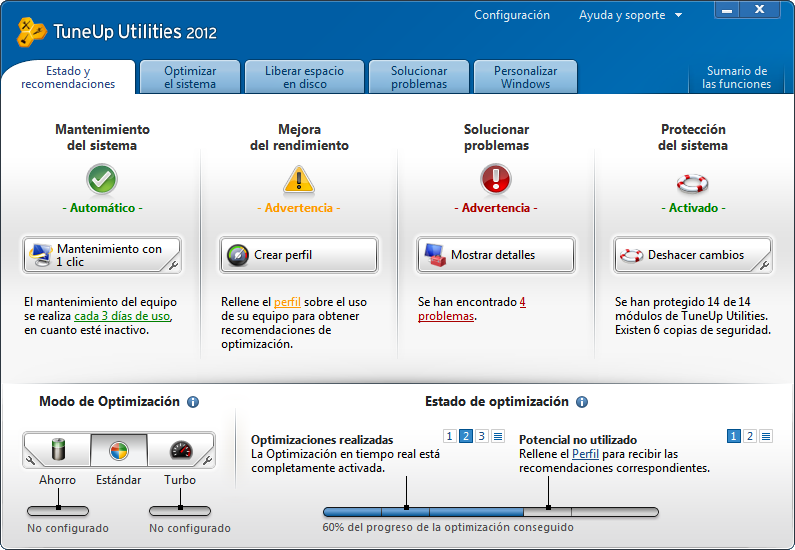
Task: Switch to Solucionar problemas tab
Action: (419, 77)
